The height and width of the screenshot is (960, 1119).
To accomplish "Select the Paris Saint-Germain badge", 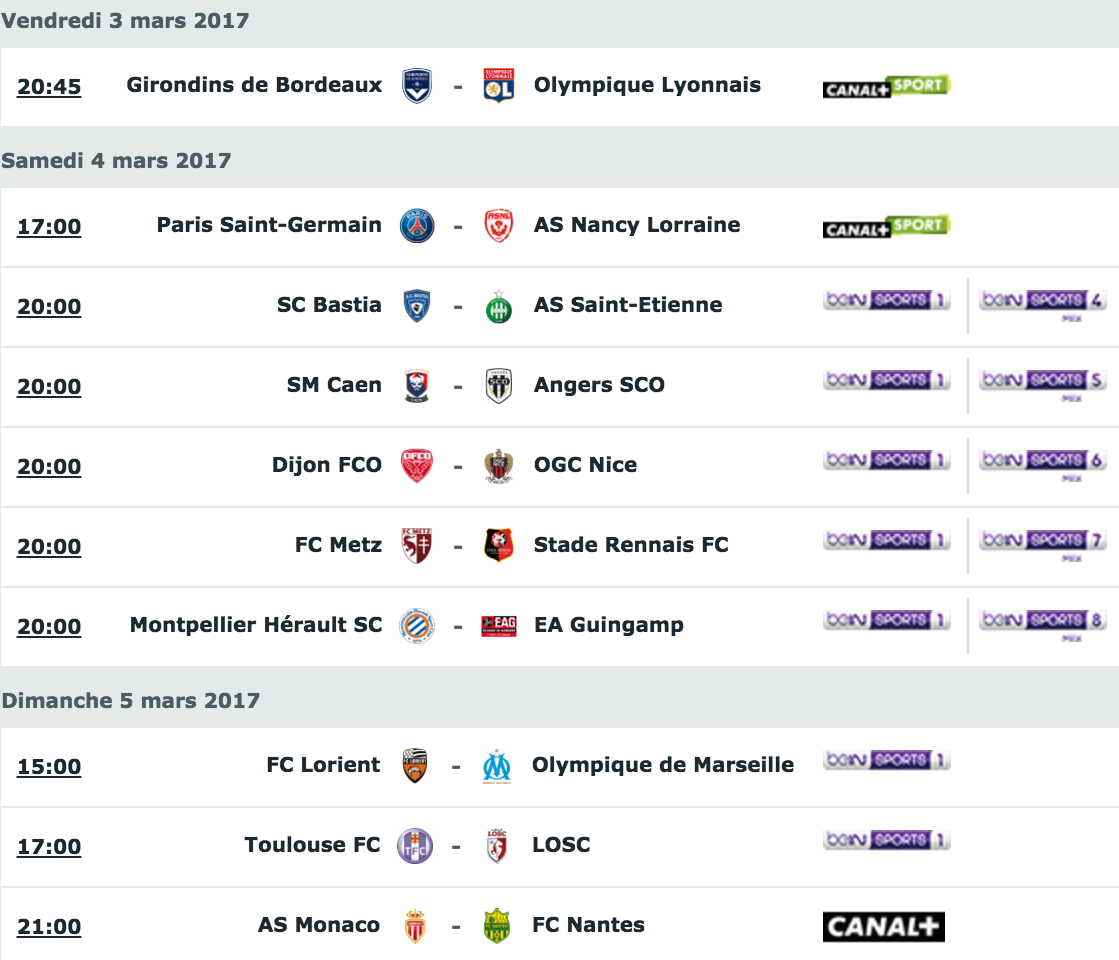I will [x=417, y=226].
